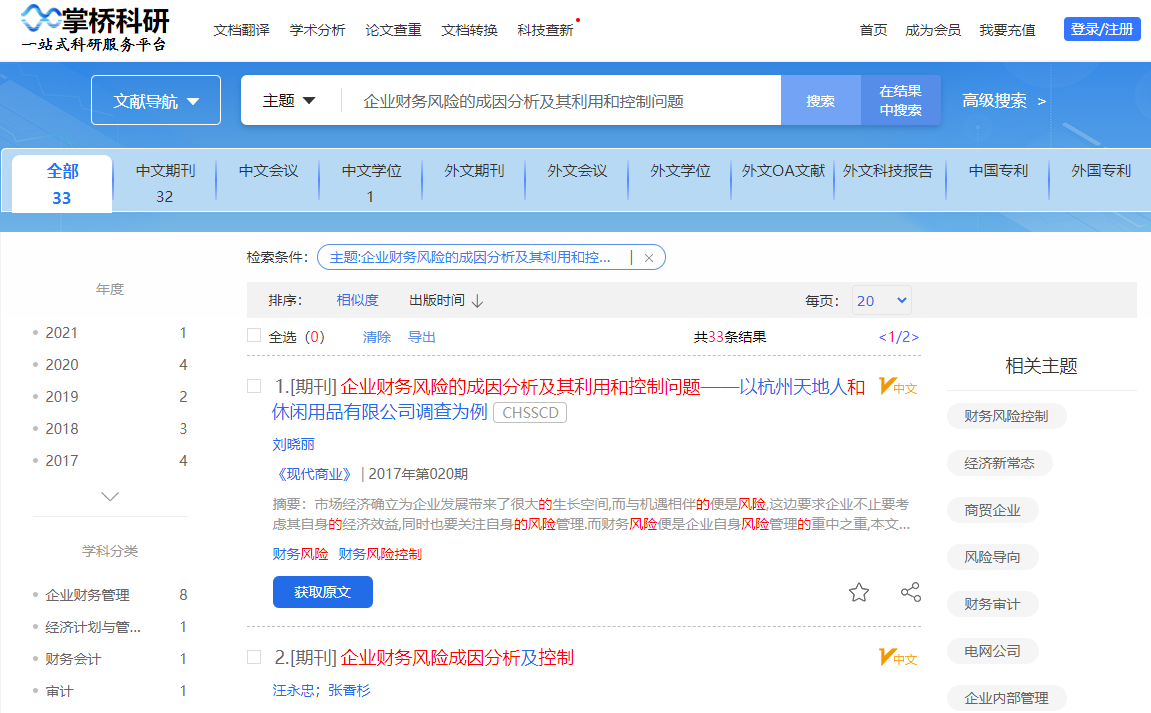
Task: Select related topic 风险导向
Action: point(992,557)
